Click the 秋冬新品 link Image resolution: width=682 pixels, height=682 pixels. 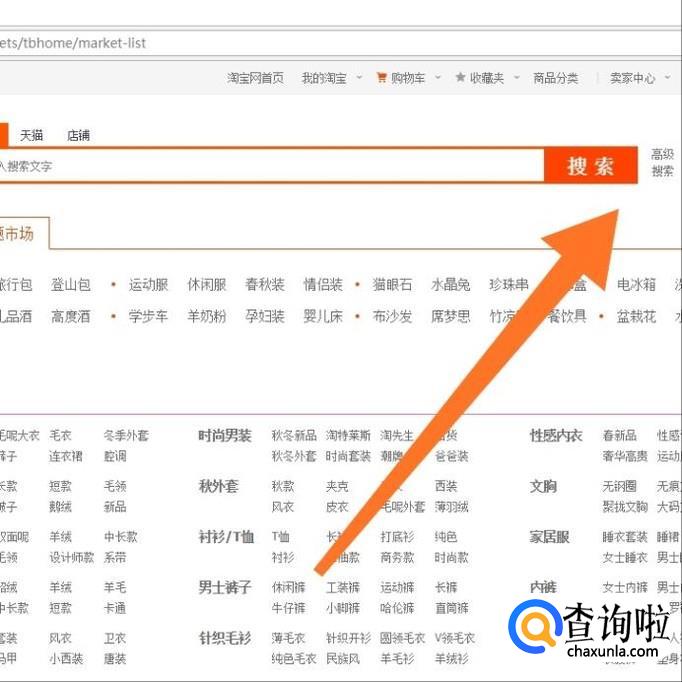click(294, 435)
